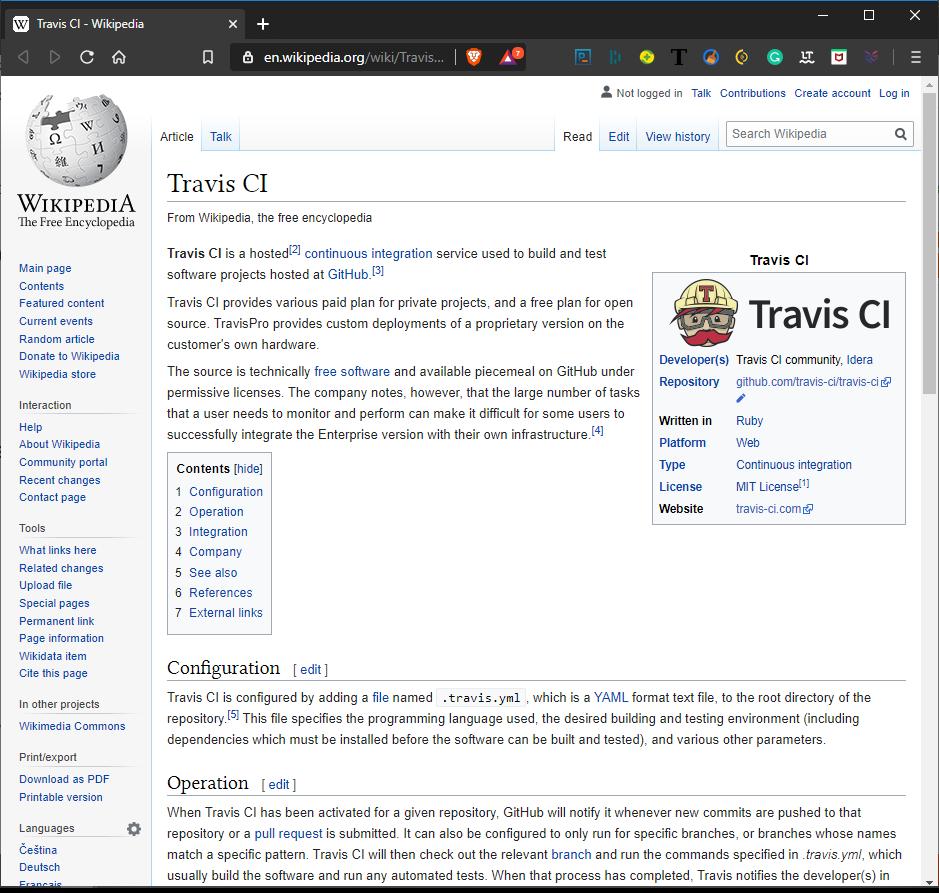939x893 pixels.
Task: Open Recent changes in sidebar
Action: point(59,480)
